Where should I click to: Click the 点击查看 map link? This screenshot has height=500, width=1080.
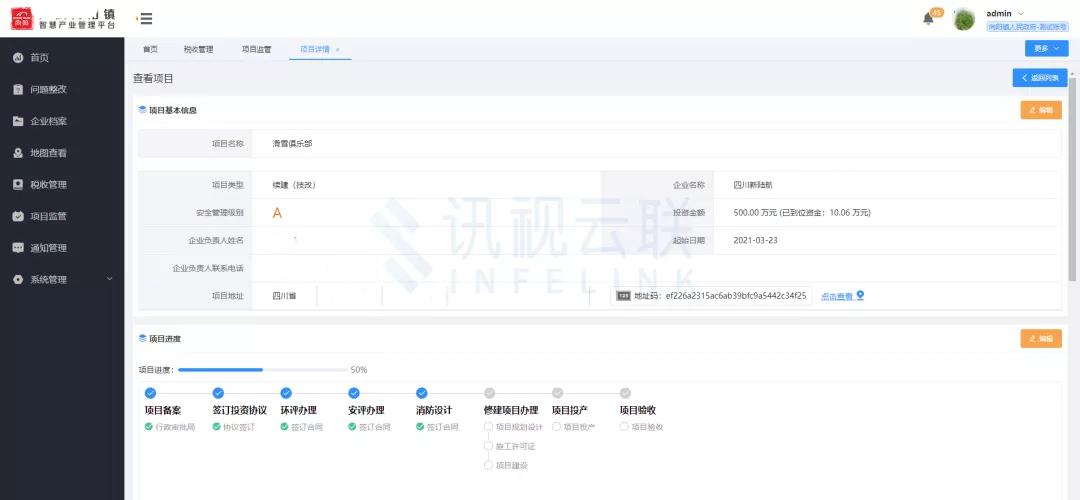tap(842, 296)
